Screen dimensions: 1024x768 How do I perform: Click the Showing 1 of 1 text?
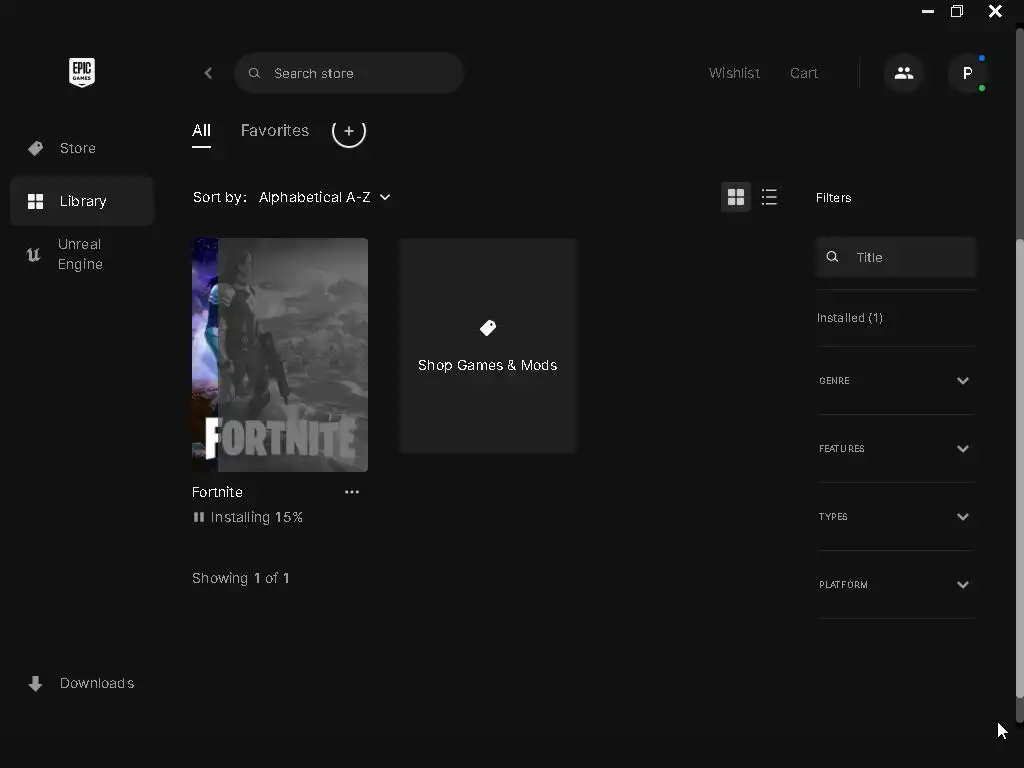tap(240, 579)
